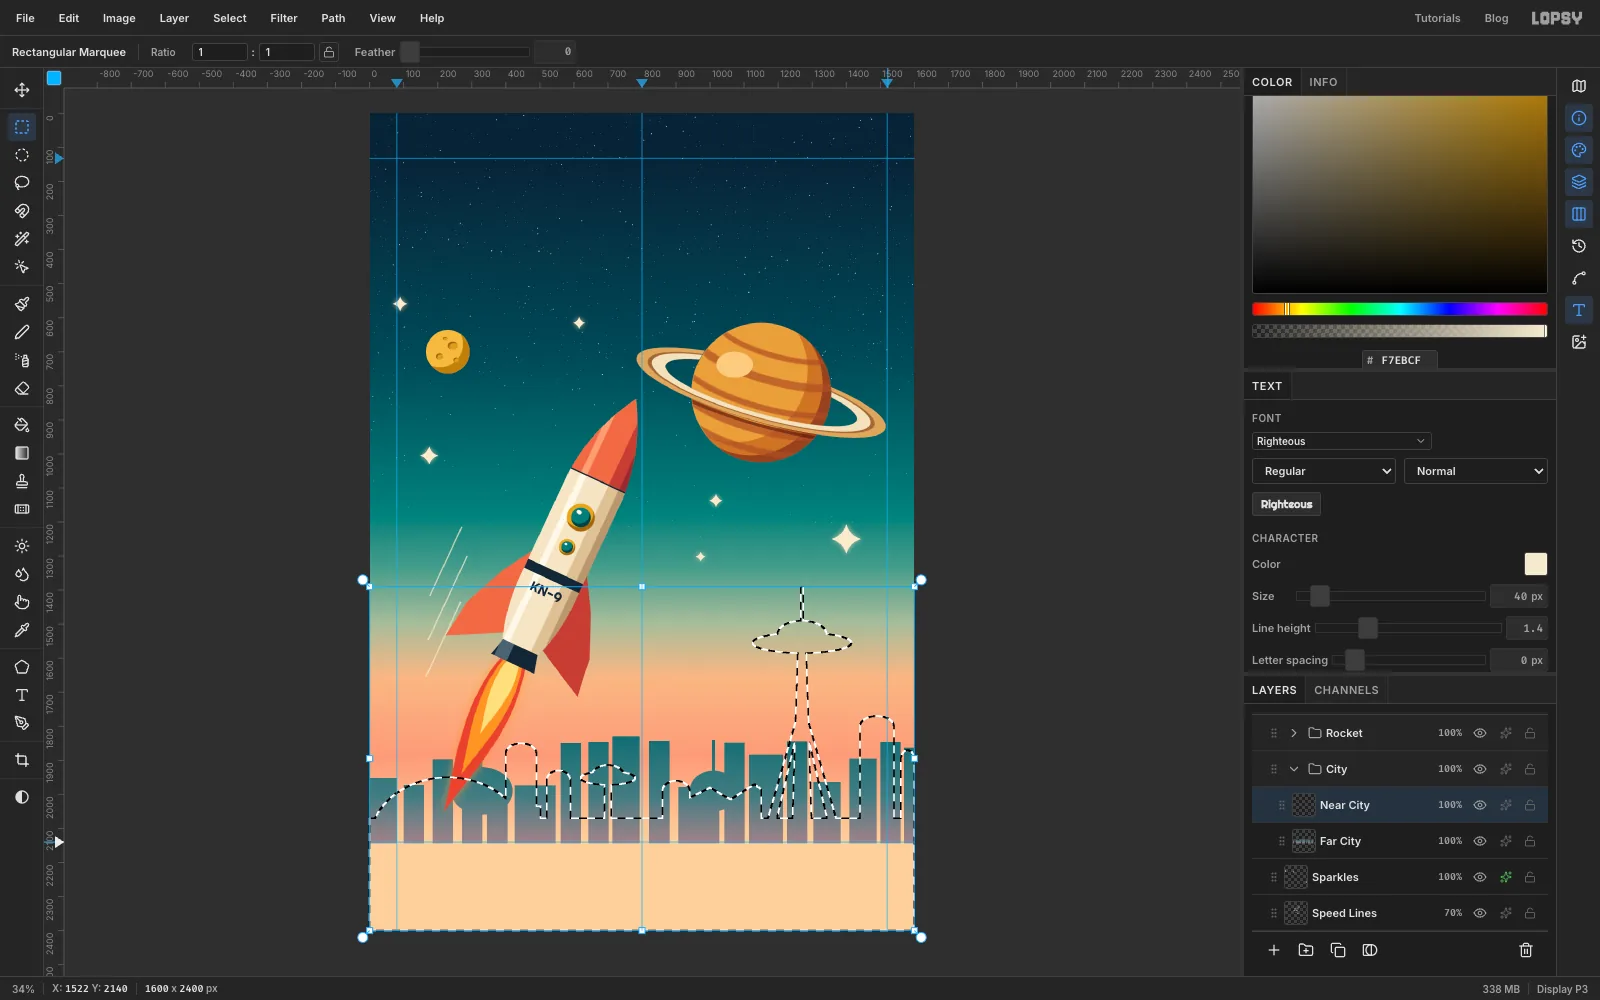Select the Polygon Shape tool

(22, 667)
